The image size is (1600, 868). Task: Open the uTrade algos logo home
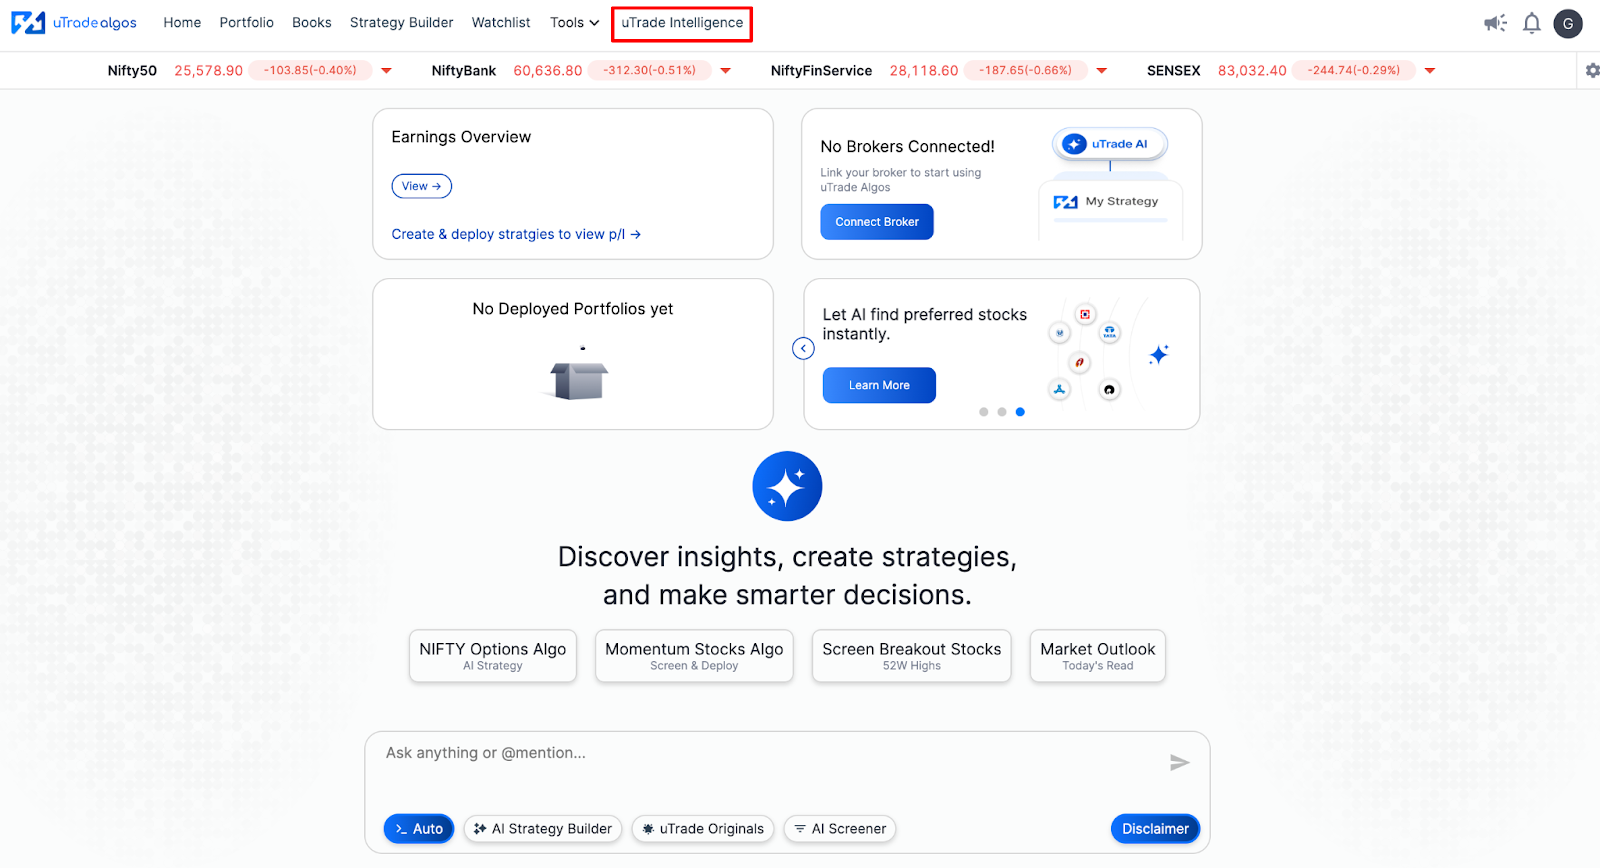73,22
